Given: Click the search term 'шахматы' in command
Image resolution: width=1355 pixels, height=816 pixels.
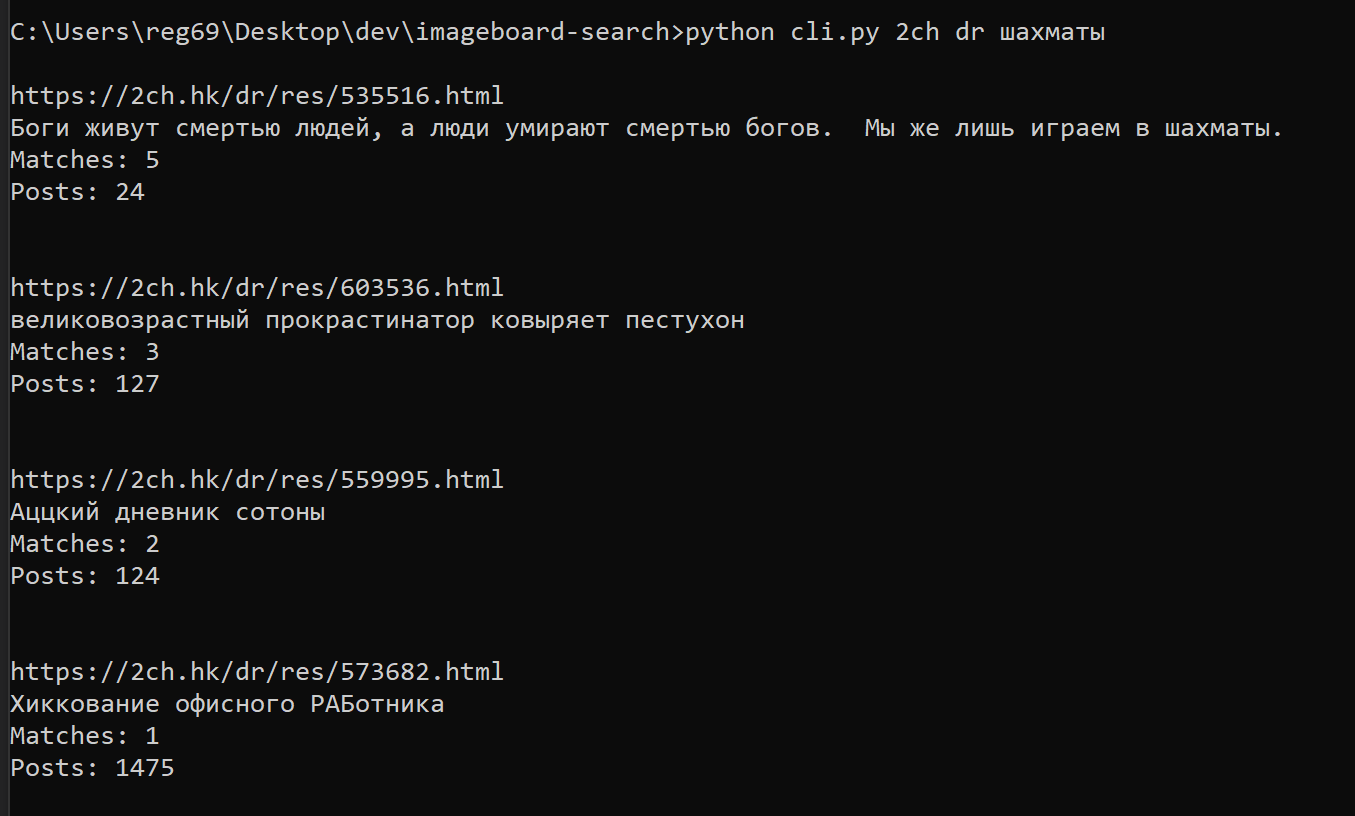Looking at the screenshot, I should (x=1053, y=32).
